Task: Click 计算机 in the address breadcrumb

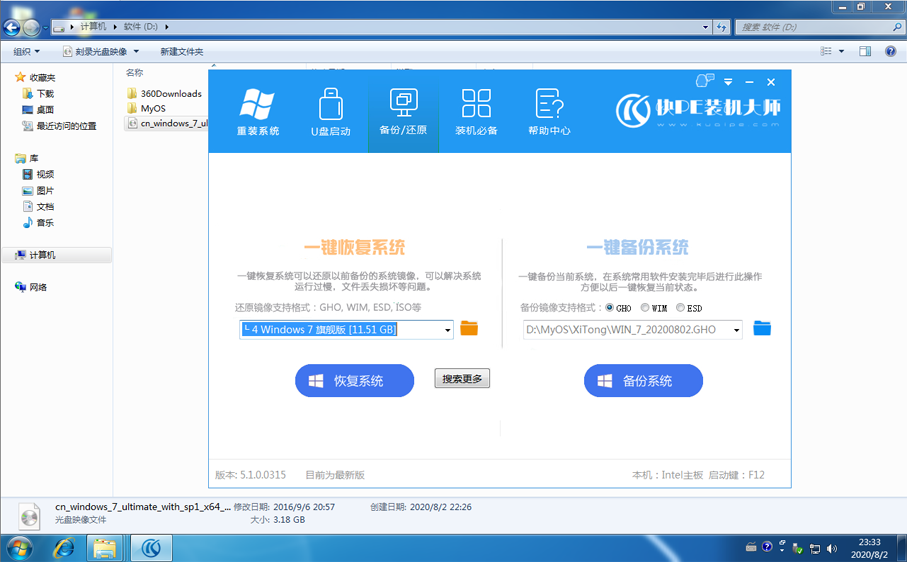Action: click(x=93, y=27)
